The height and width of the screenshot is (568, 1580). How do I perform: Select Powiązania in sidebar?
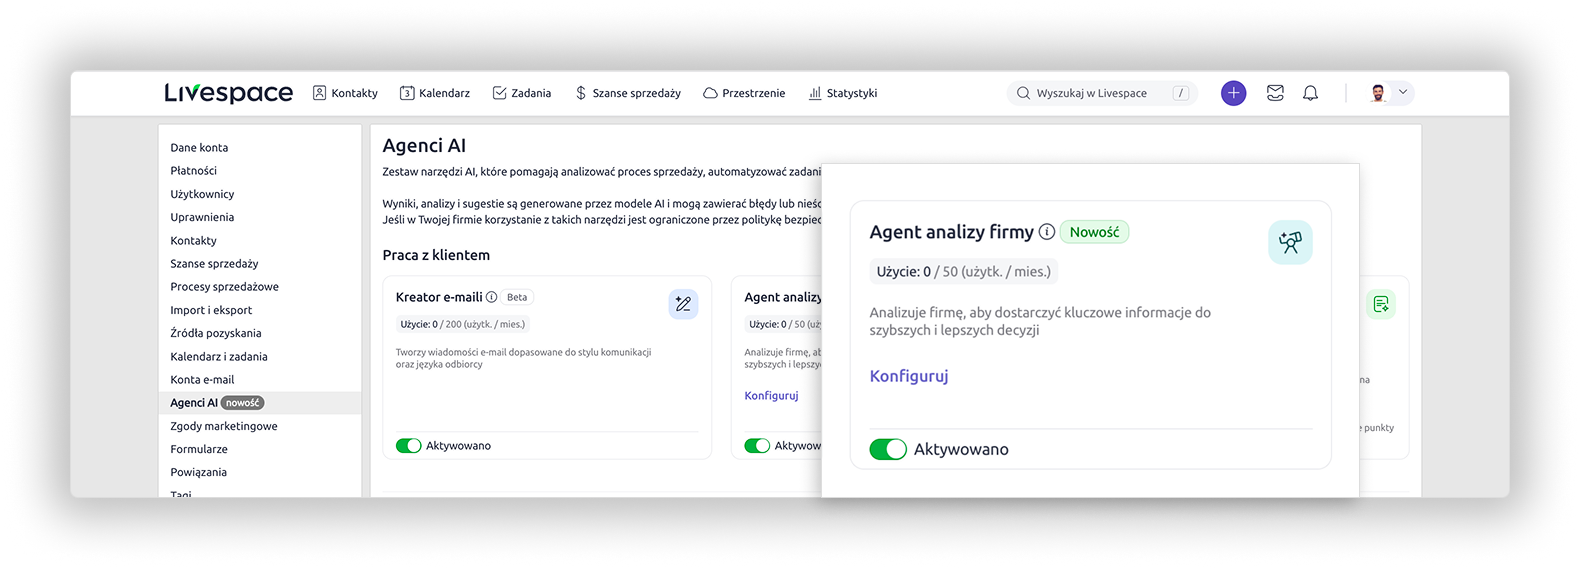coord(199,472)
